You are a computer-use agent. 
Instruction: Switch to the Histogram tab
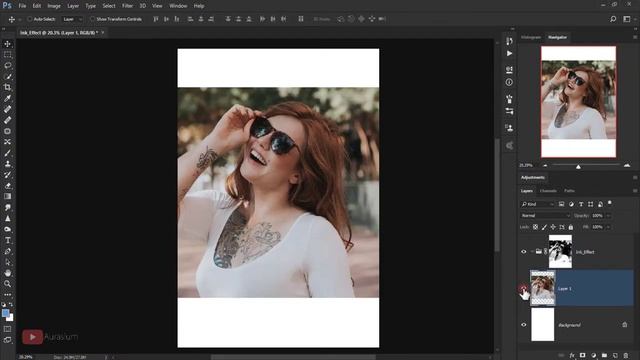click(x=531, y=37)
